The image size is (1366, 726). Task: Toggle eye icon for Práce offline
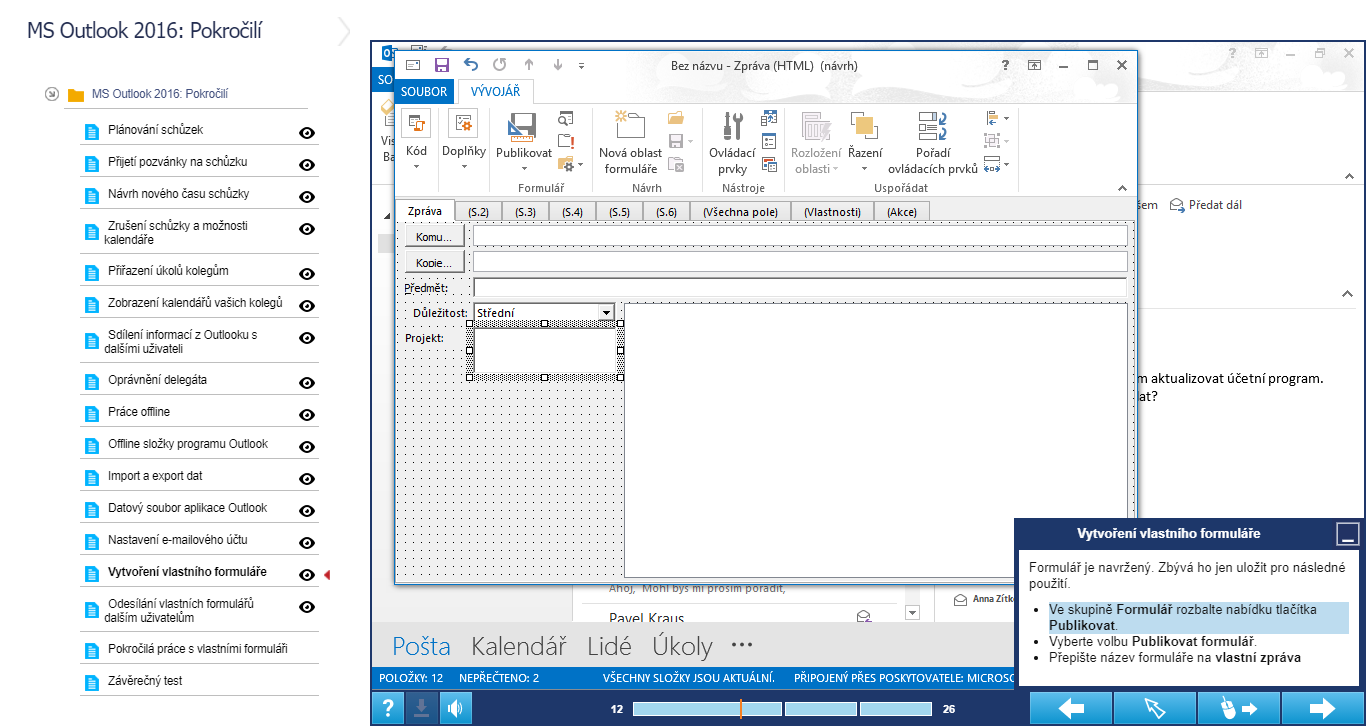(307, 415)
